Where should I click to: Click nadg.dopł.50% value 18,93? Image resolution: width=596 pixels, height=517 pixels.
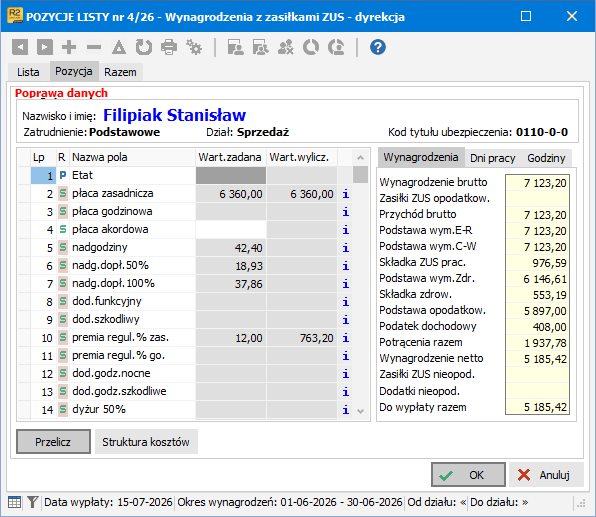[x=231, y=266]
